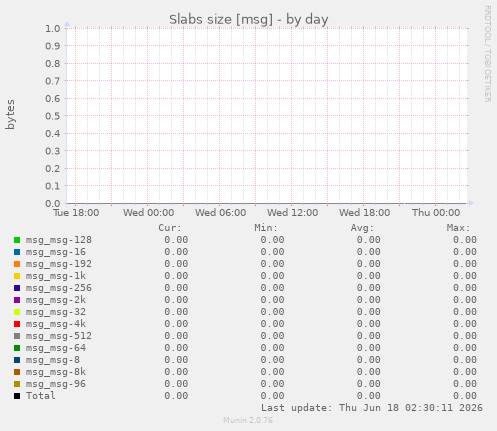Click the Wed 12:00 x-axis label
The width and height of the screenshot is (497, 431).
tap(292, 213)
